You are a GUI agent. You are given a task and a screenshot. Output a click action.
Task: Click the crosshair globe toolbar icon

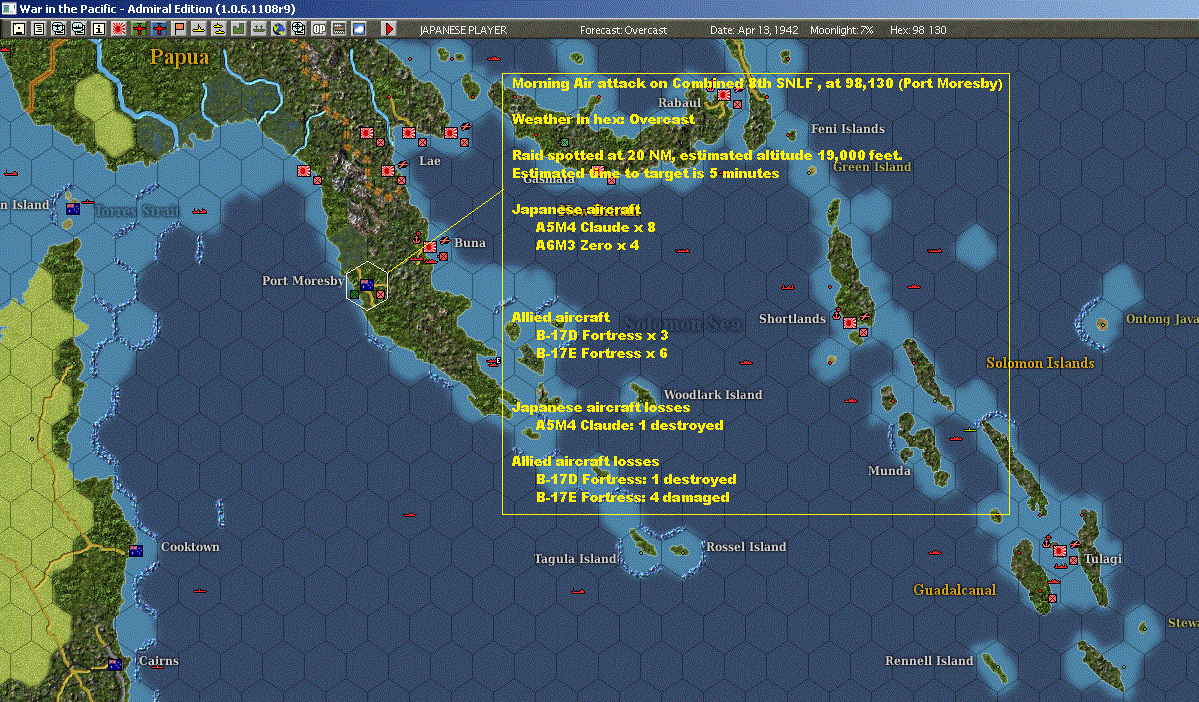click(298, 29)
